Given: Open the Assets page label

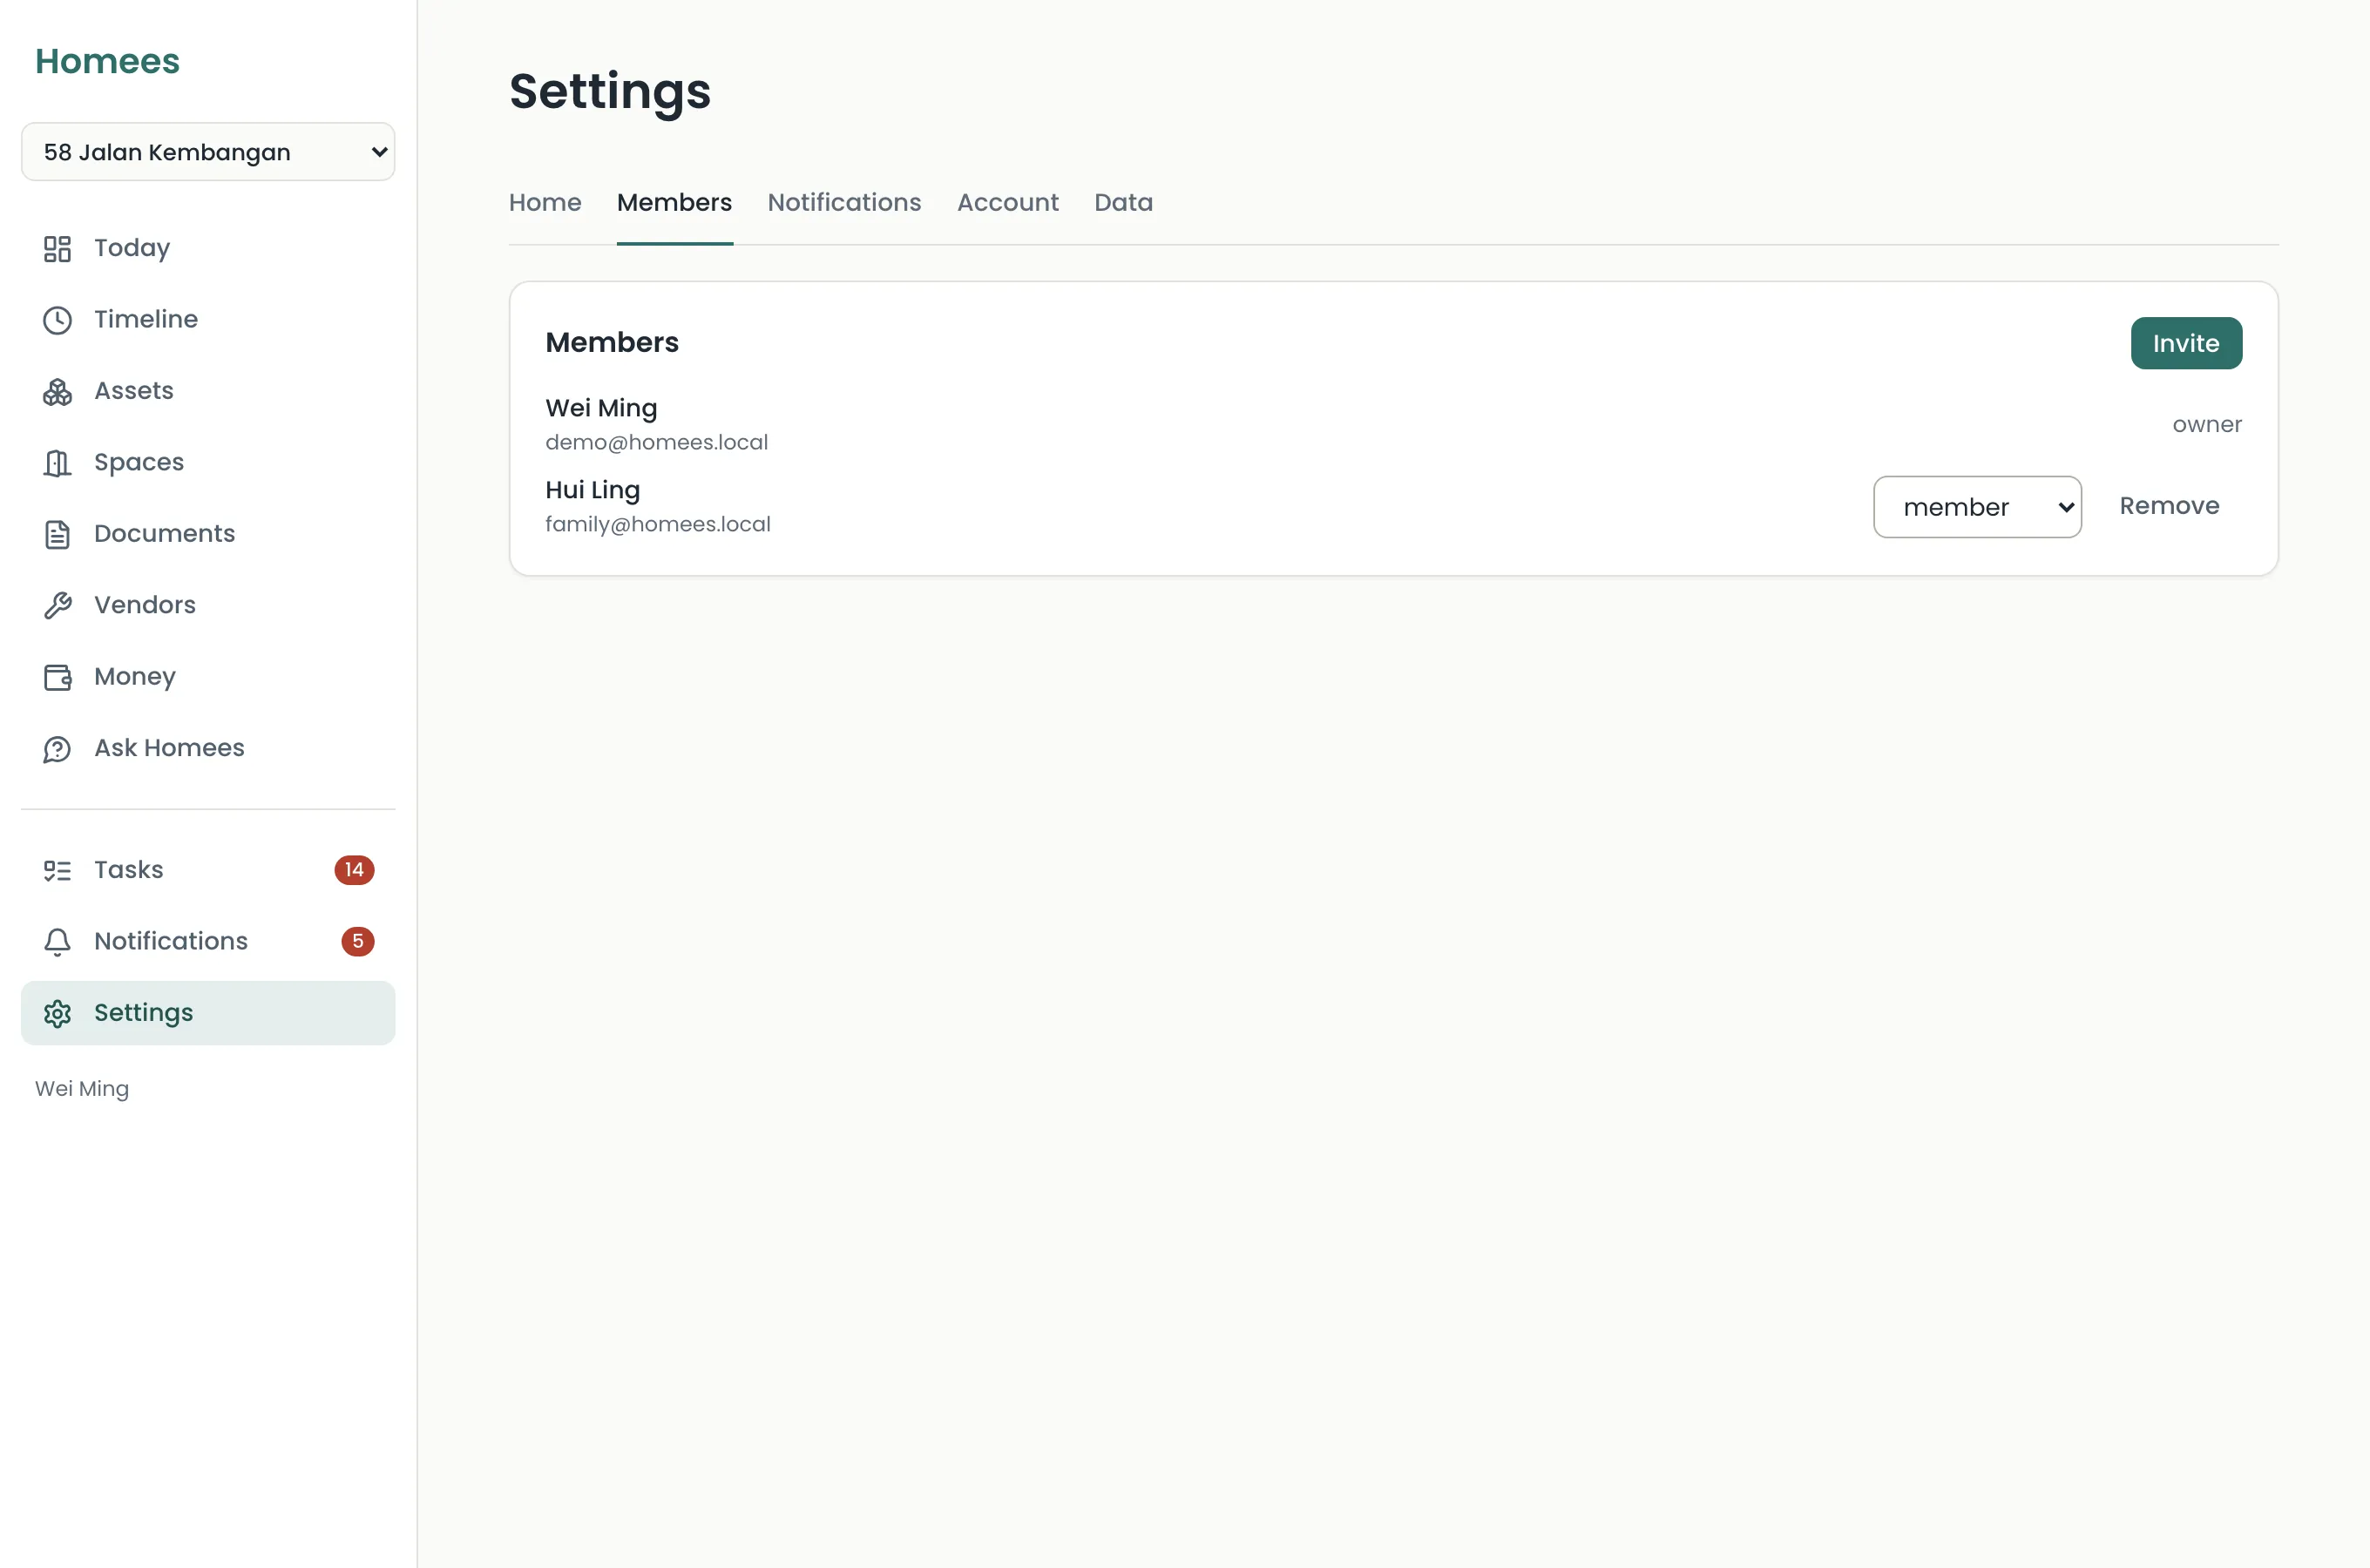Looking at the screenshot, I should 134,391.
